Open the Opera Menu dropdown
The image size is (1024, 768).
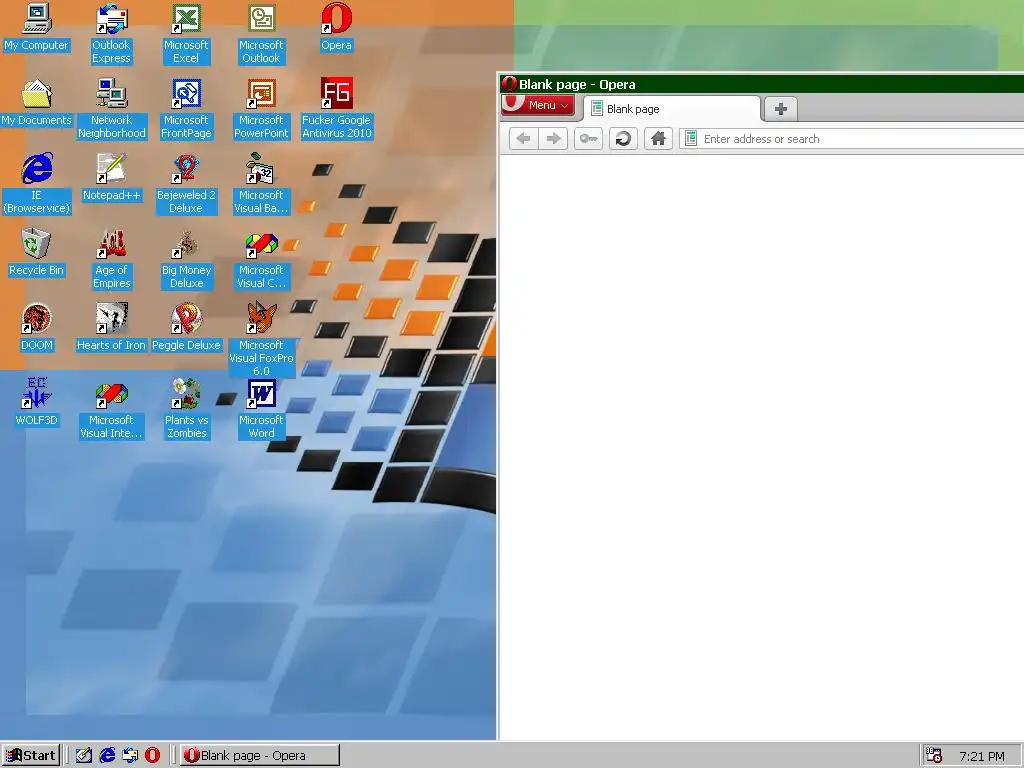(538, 105)
